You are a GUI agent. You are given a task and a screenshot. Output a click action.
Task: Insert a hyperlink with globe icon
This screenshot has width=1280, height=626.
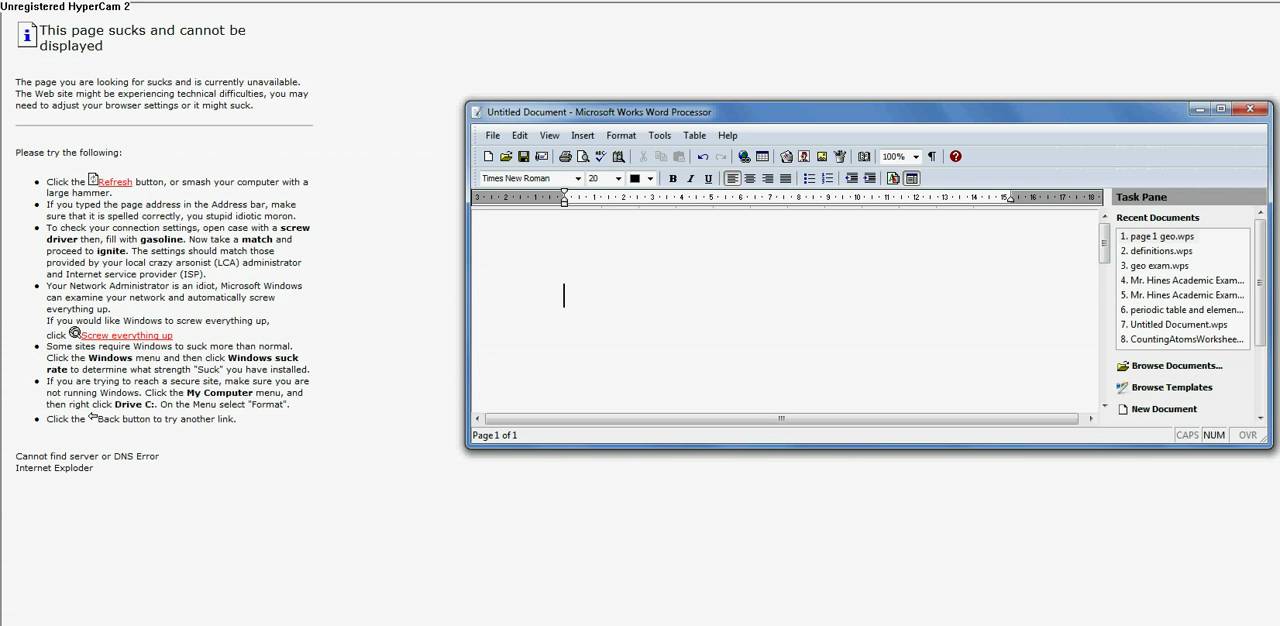pos(744,156)
